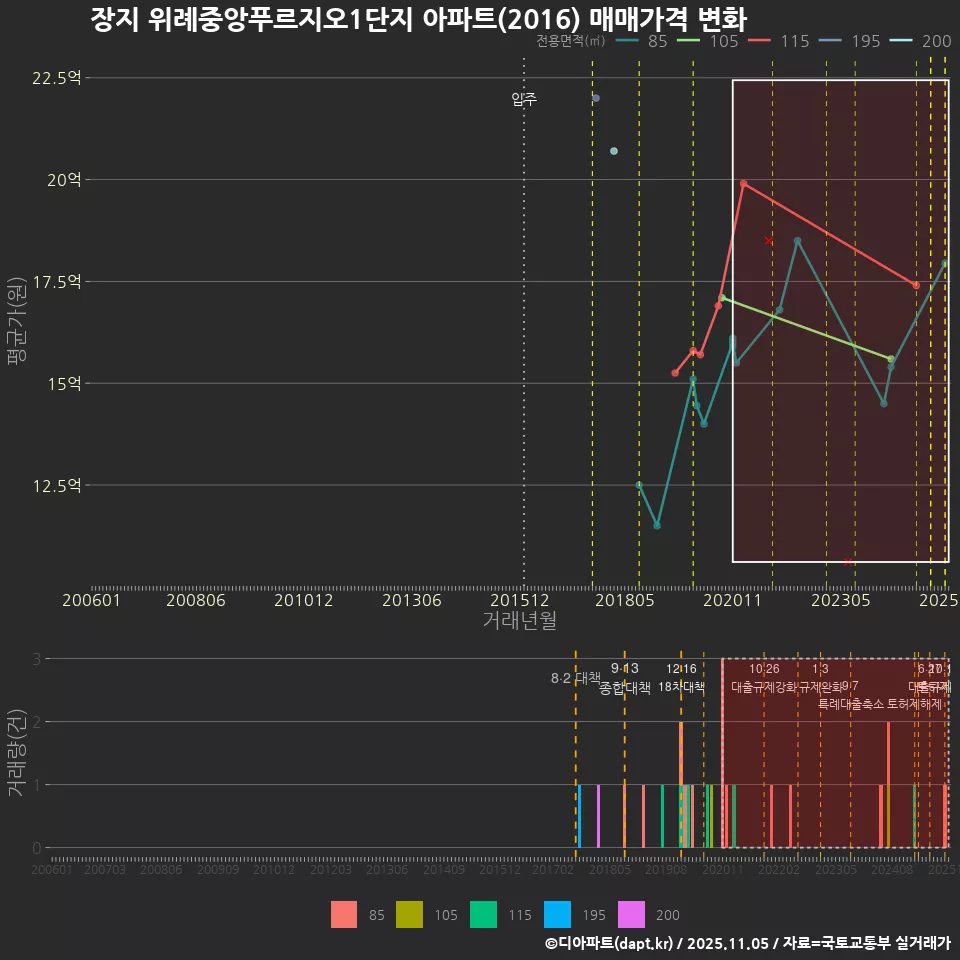Click the isolated teal data point near 20.7억
This screenshot has width=960, height=960.
[x=613, y=149]
